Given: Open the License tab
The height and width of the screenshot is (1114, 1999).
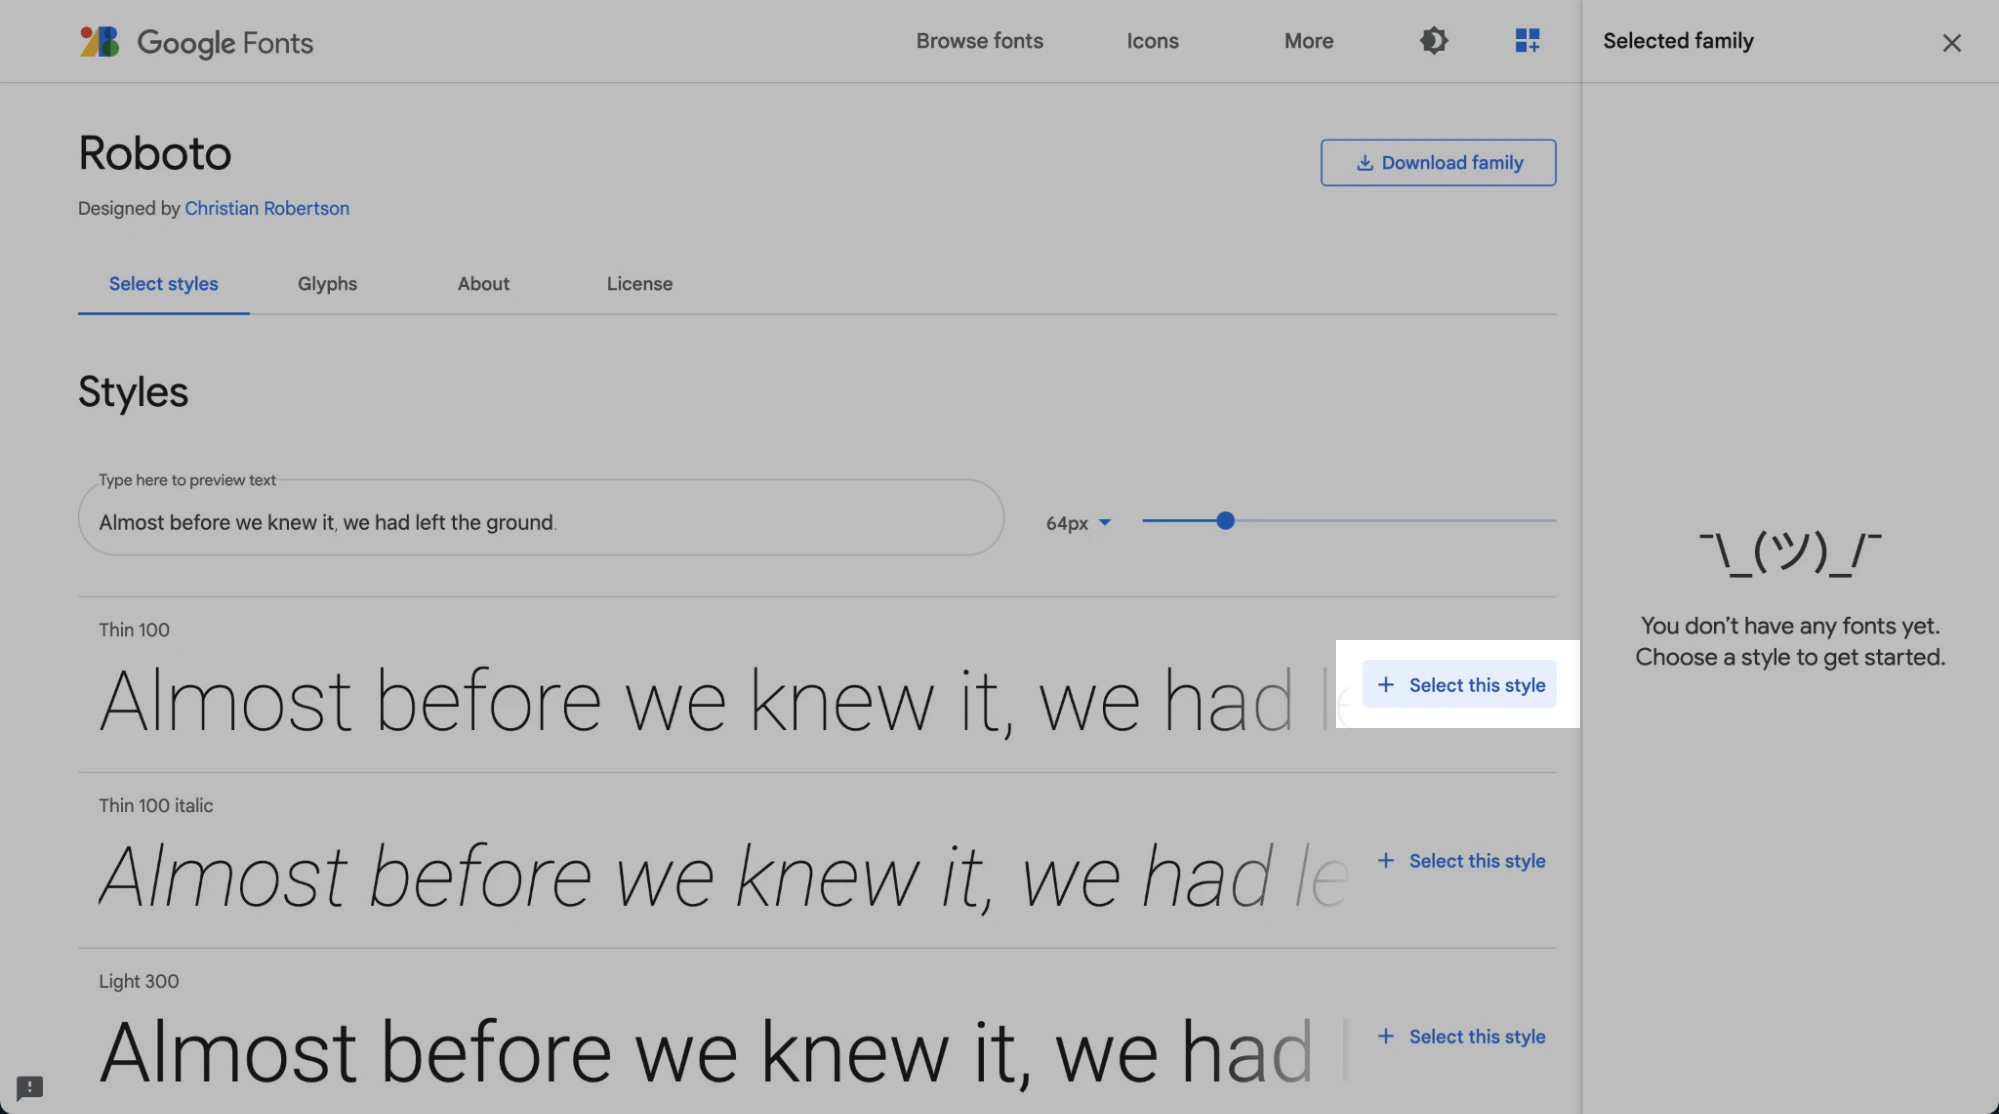Looking at the screenshot, I should [639, 284].
